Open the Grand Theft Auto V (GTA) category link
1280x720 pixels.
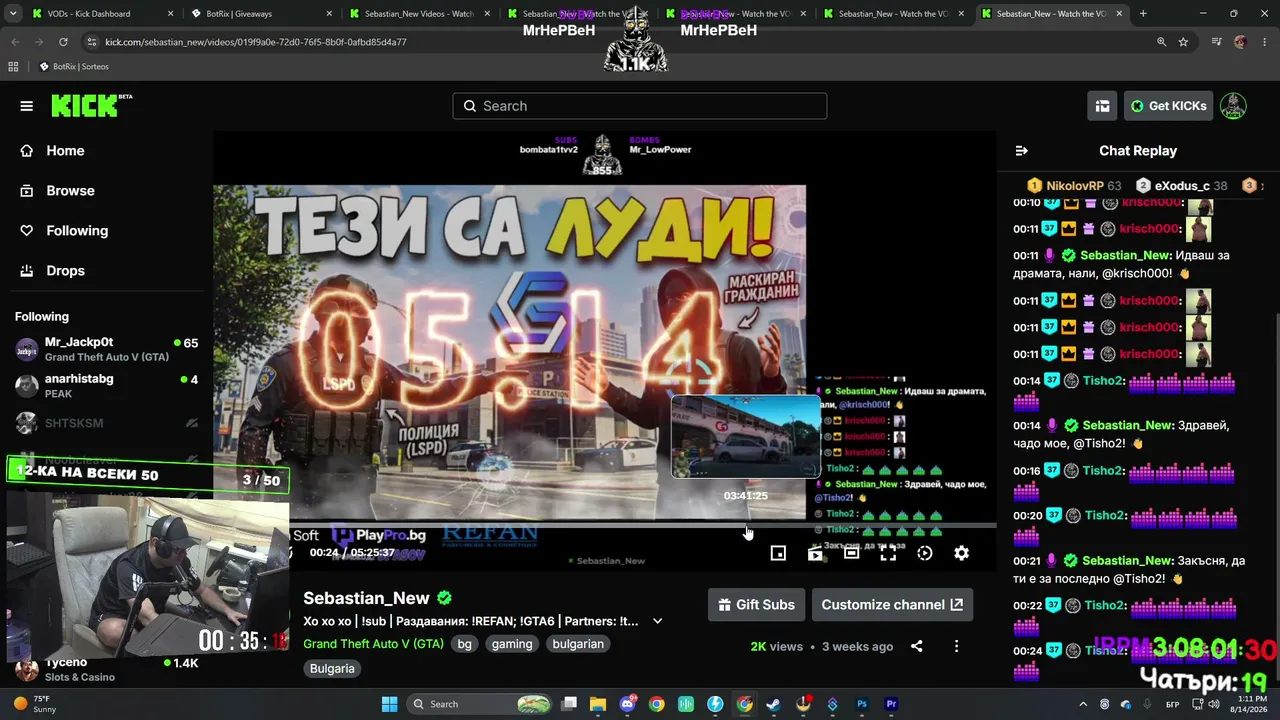pyautogui.click(x=373, y=644)
